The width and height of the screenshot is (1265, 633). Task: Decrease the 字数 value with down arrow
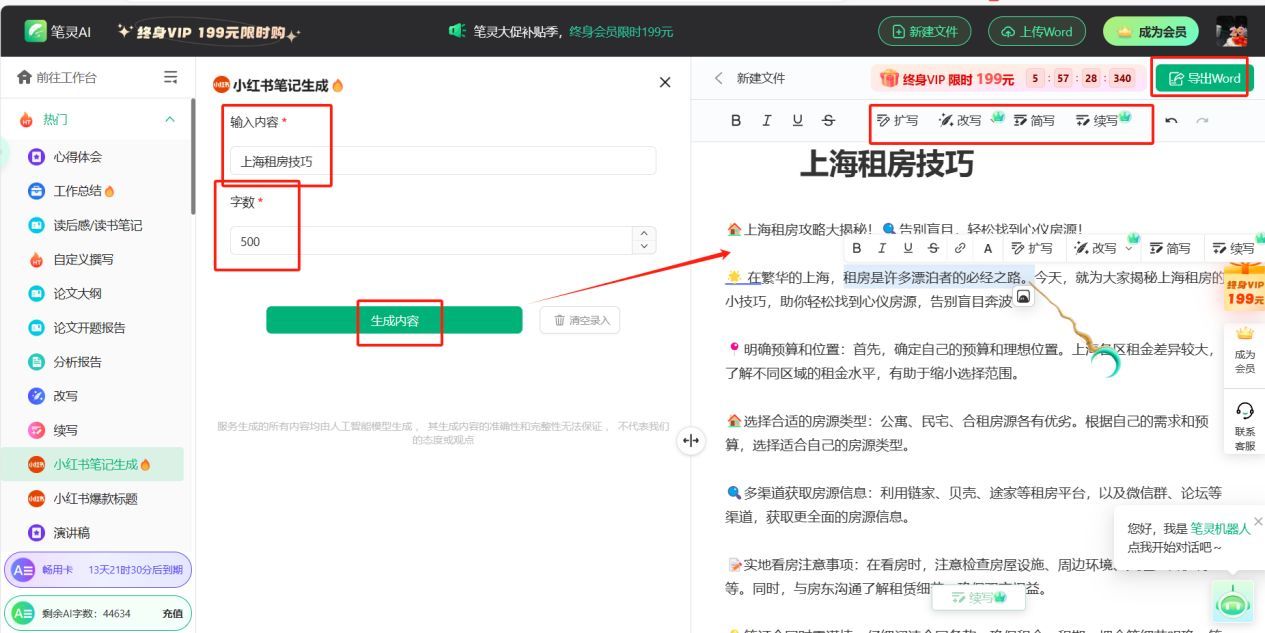(x=644, y=247)
